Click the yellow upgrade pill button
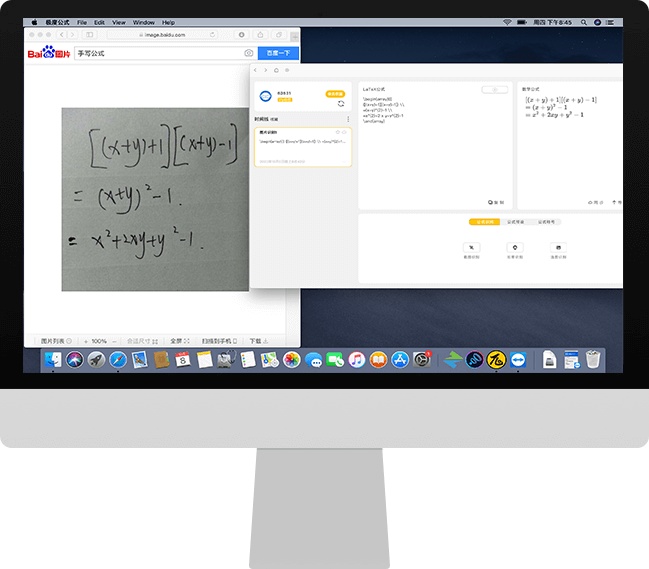 (x=335, y=94)
